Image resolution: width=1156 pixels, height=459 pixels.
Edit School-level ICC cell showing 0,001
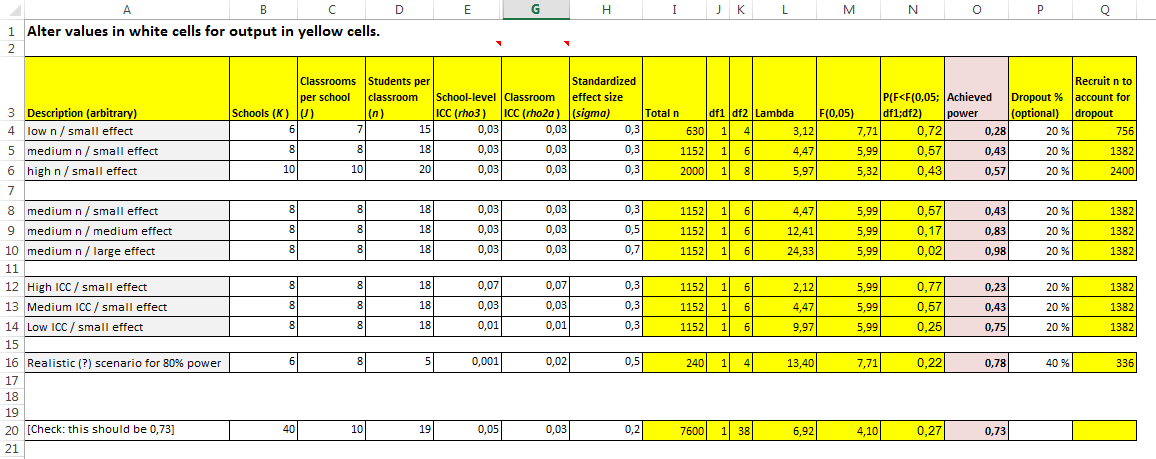(x=467, y=362)
